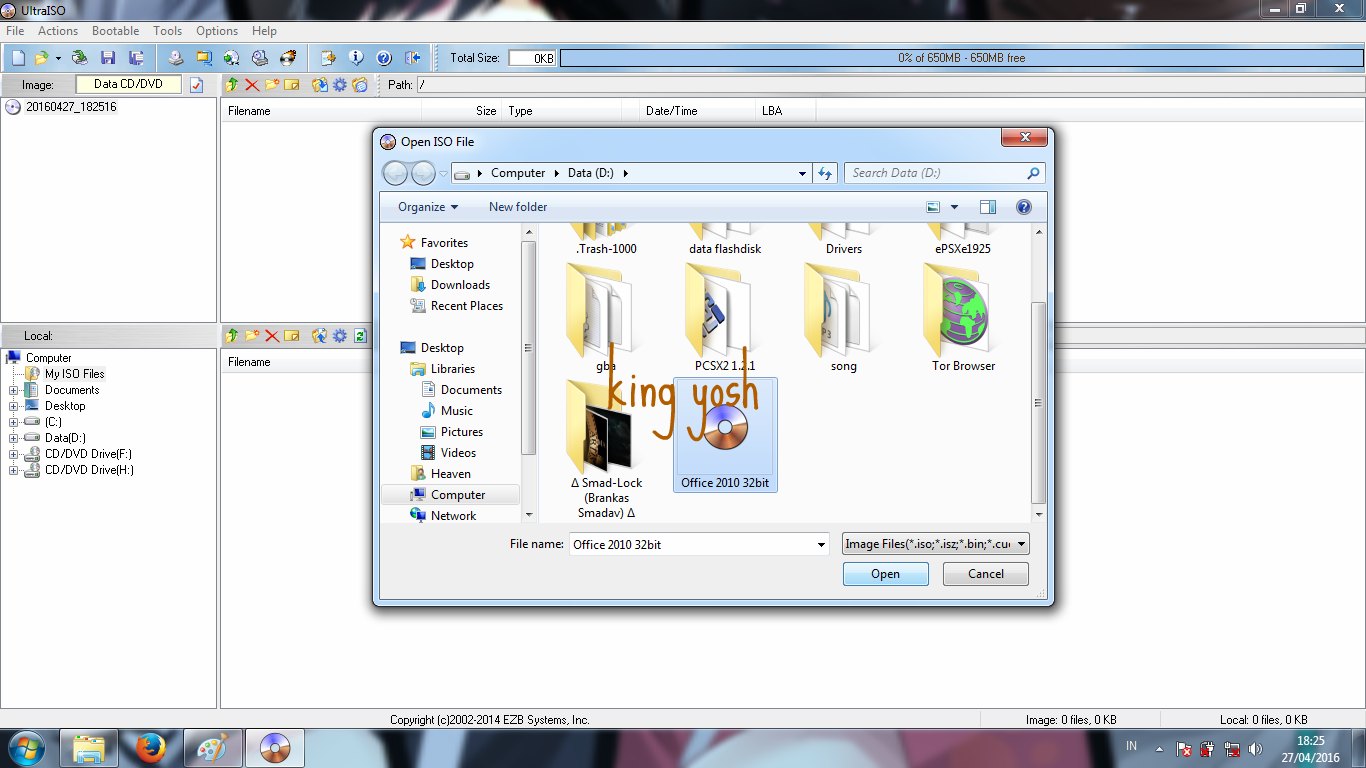Select the Tor Browser folder

click(x=963, y=319)
